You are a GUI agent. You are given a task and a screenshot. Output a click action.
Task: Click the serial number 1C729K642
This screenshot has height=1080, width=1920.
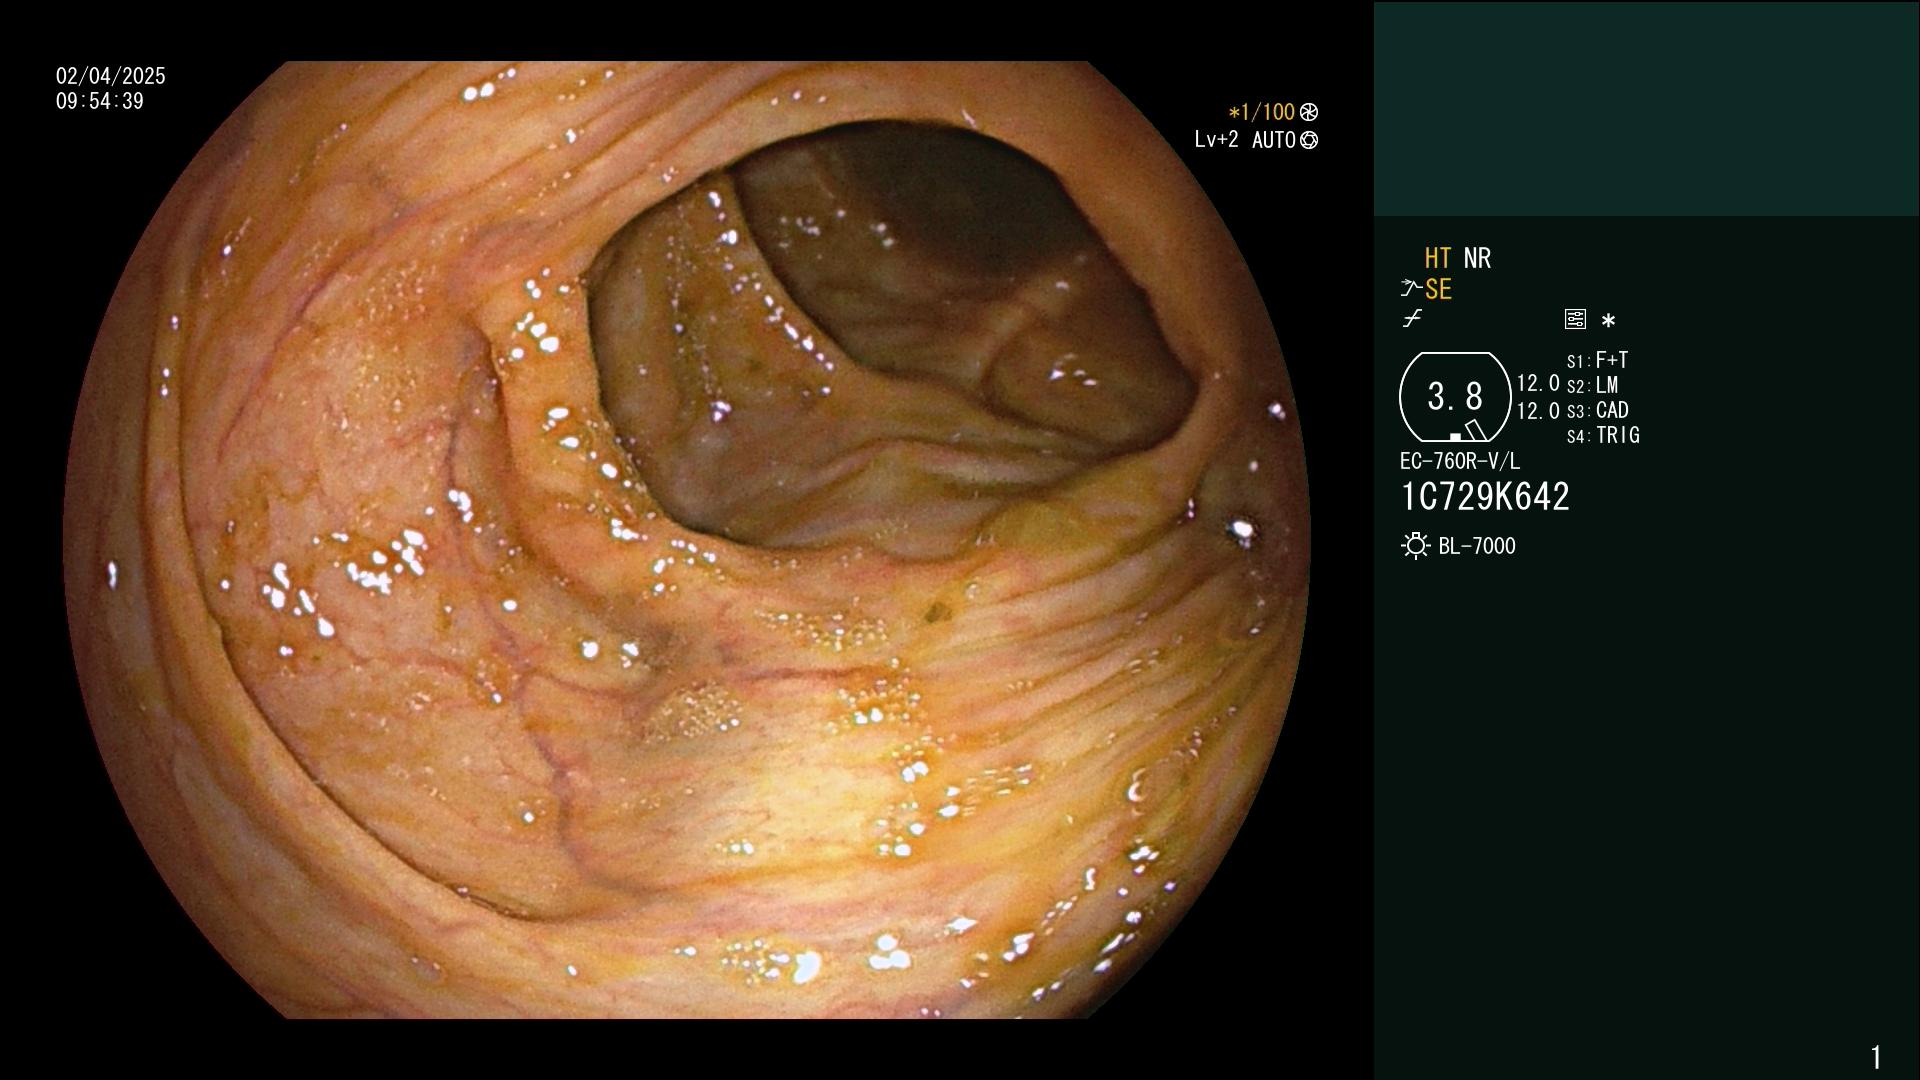coord(1485,497)
